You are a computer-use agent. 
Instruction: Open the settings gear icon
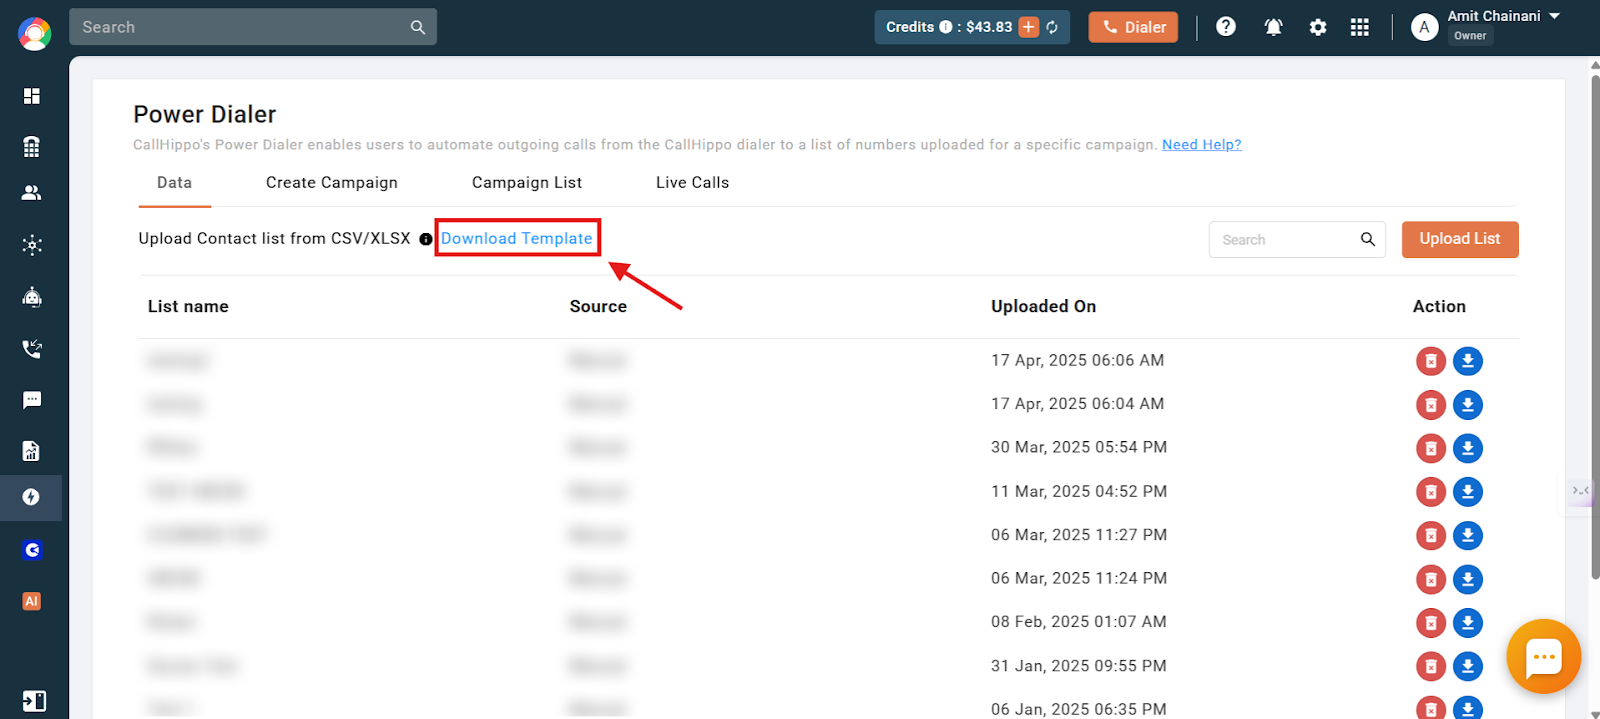pyautogui.click(x=1318, y=27)
